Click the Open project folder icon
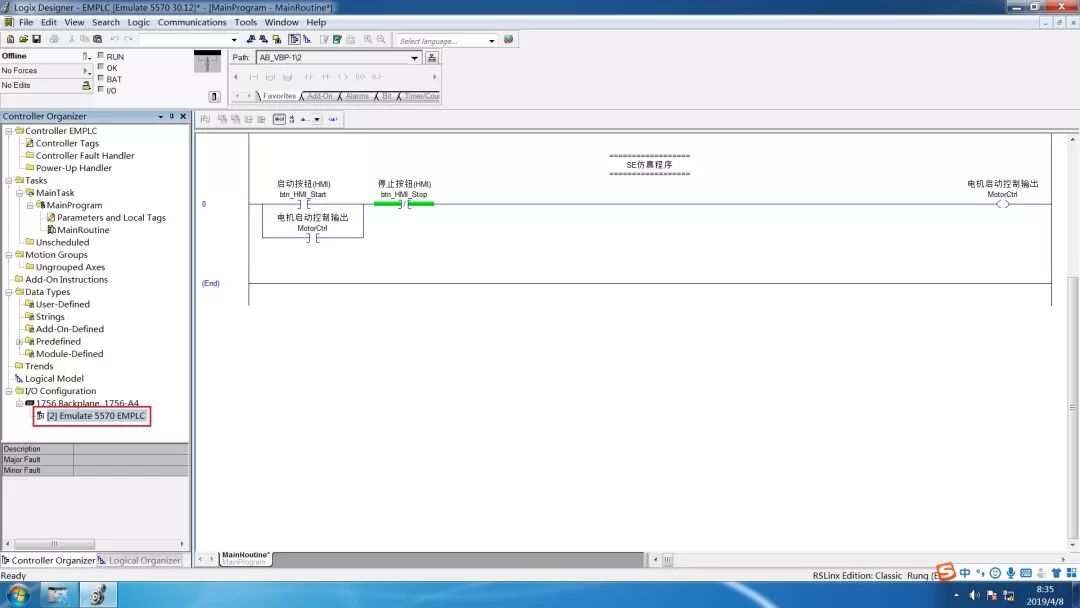The image size is (1080, 608). [x=23, y=39]
